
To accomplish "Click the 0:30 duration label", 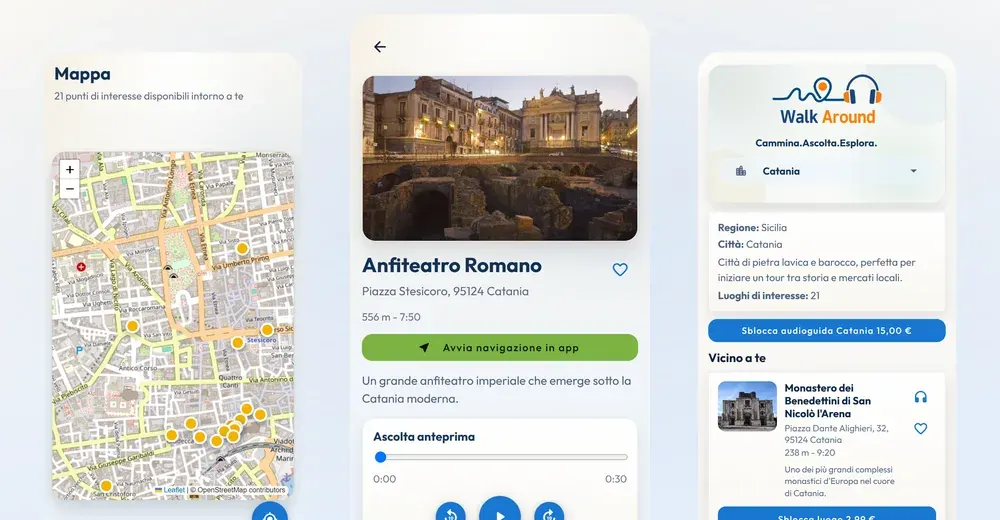I will coord(615,479).
